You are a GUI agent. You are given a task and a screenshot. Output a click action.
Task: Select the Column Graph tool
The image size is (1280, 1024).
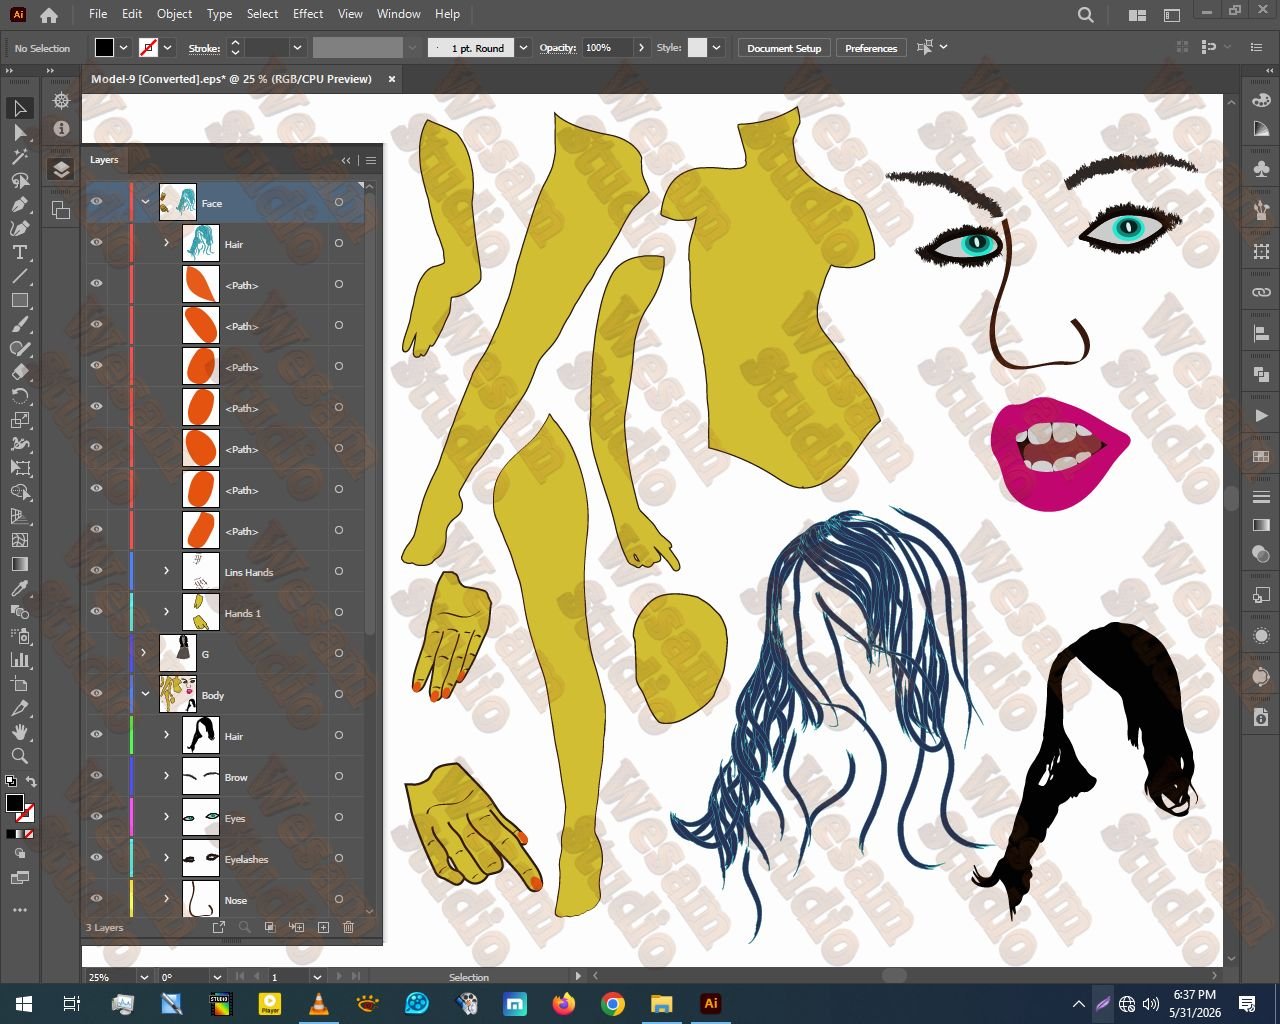coord(20,660)
